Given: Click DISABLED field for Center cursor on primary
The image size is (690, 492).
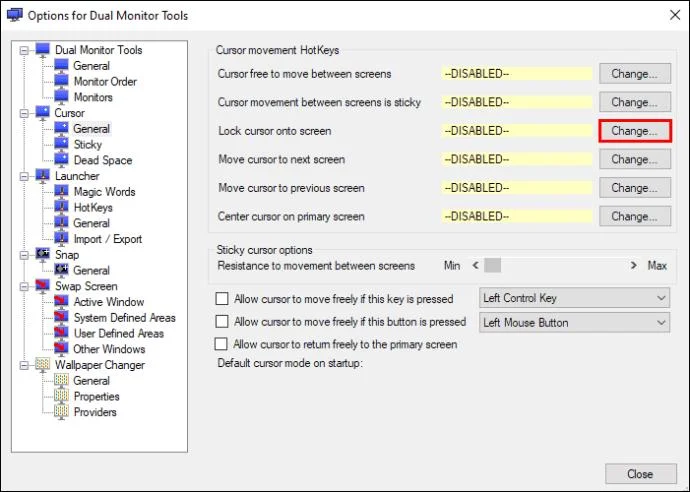Looking at the screenshot, I should coord(517,217).
